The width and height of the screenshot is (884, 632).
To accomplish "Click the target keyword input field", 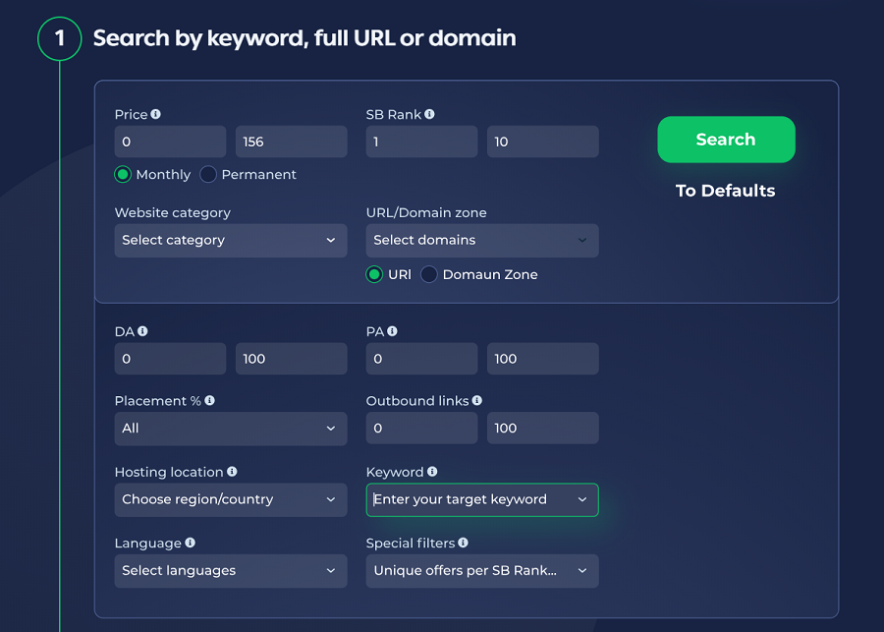I will (x=482, y=499).
